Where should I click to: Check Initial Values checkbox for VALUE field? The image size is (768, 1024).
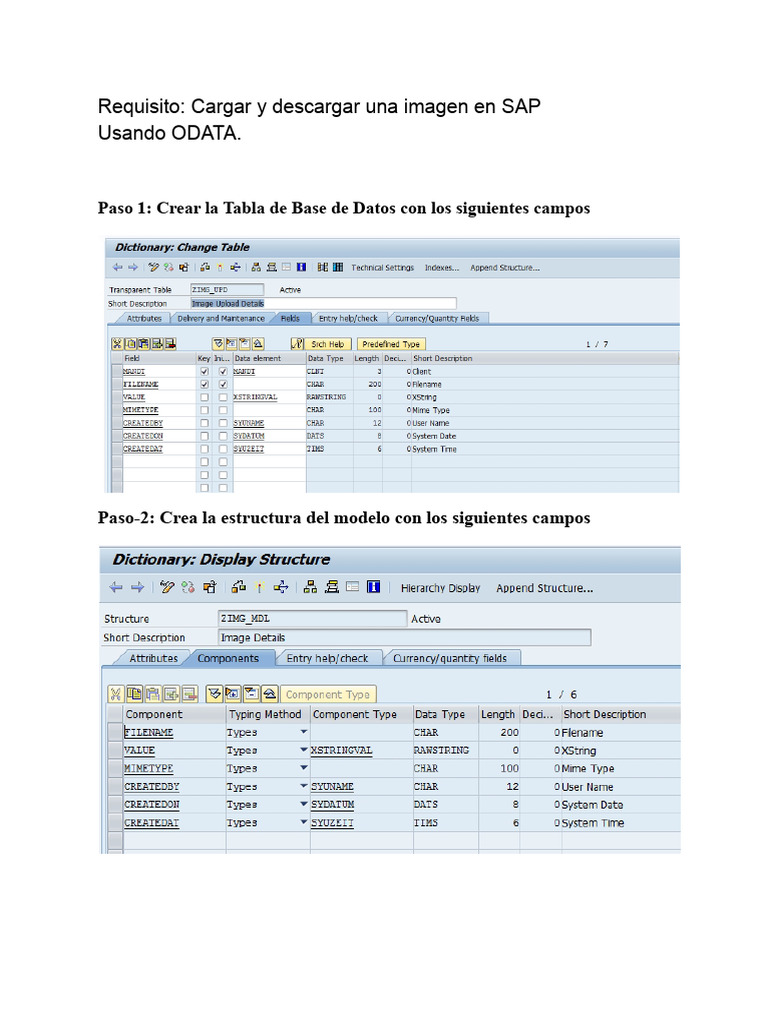(x=223, y=397)
